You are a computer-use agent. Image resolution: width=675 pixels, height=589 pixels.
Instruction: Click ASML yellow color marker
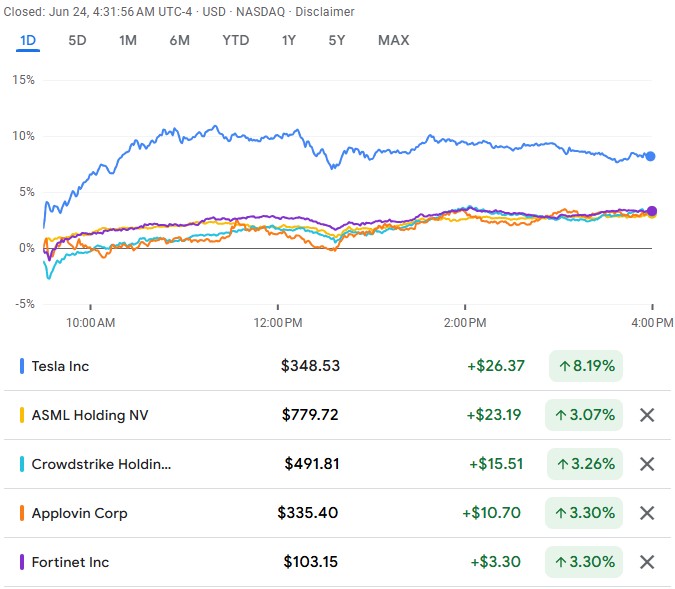22,415
